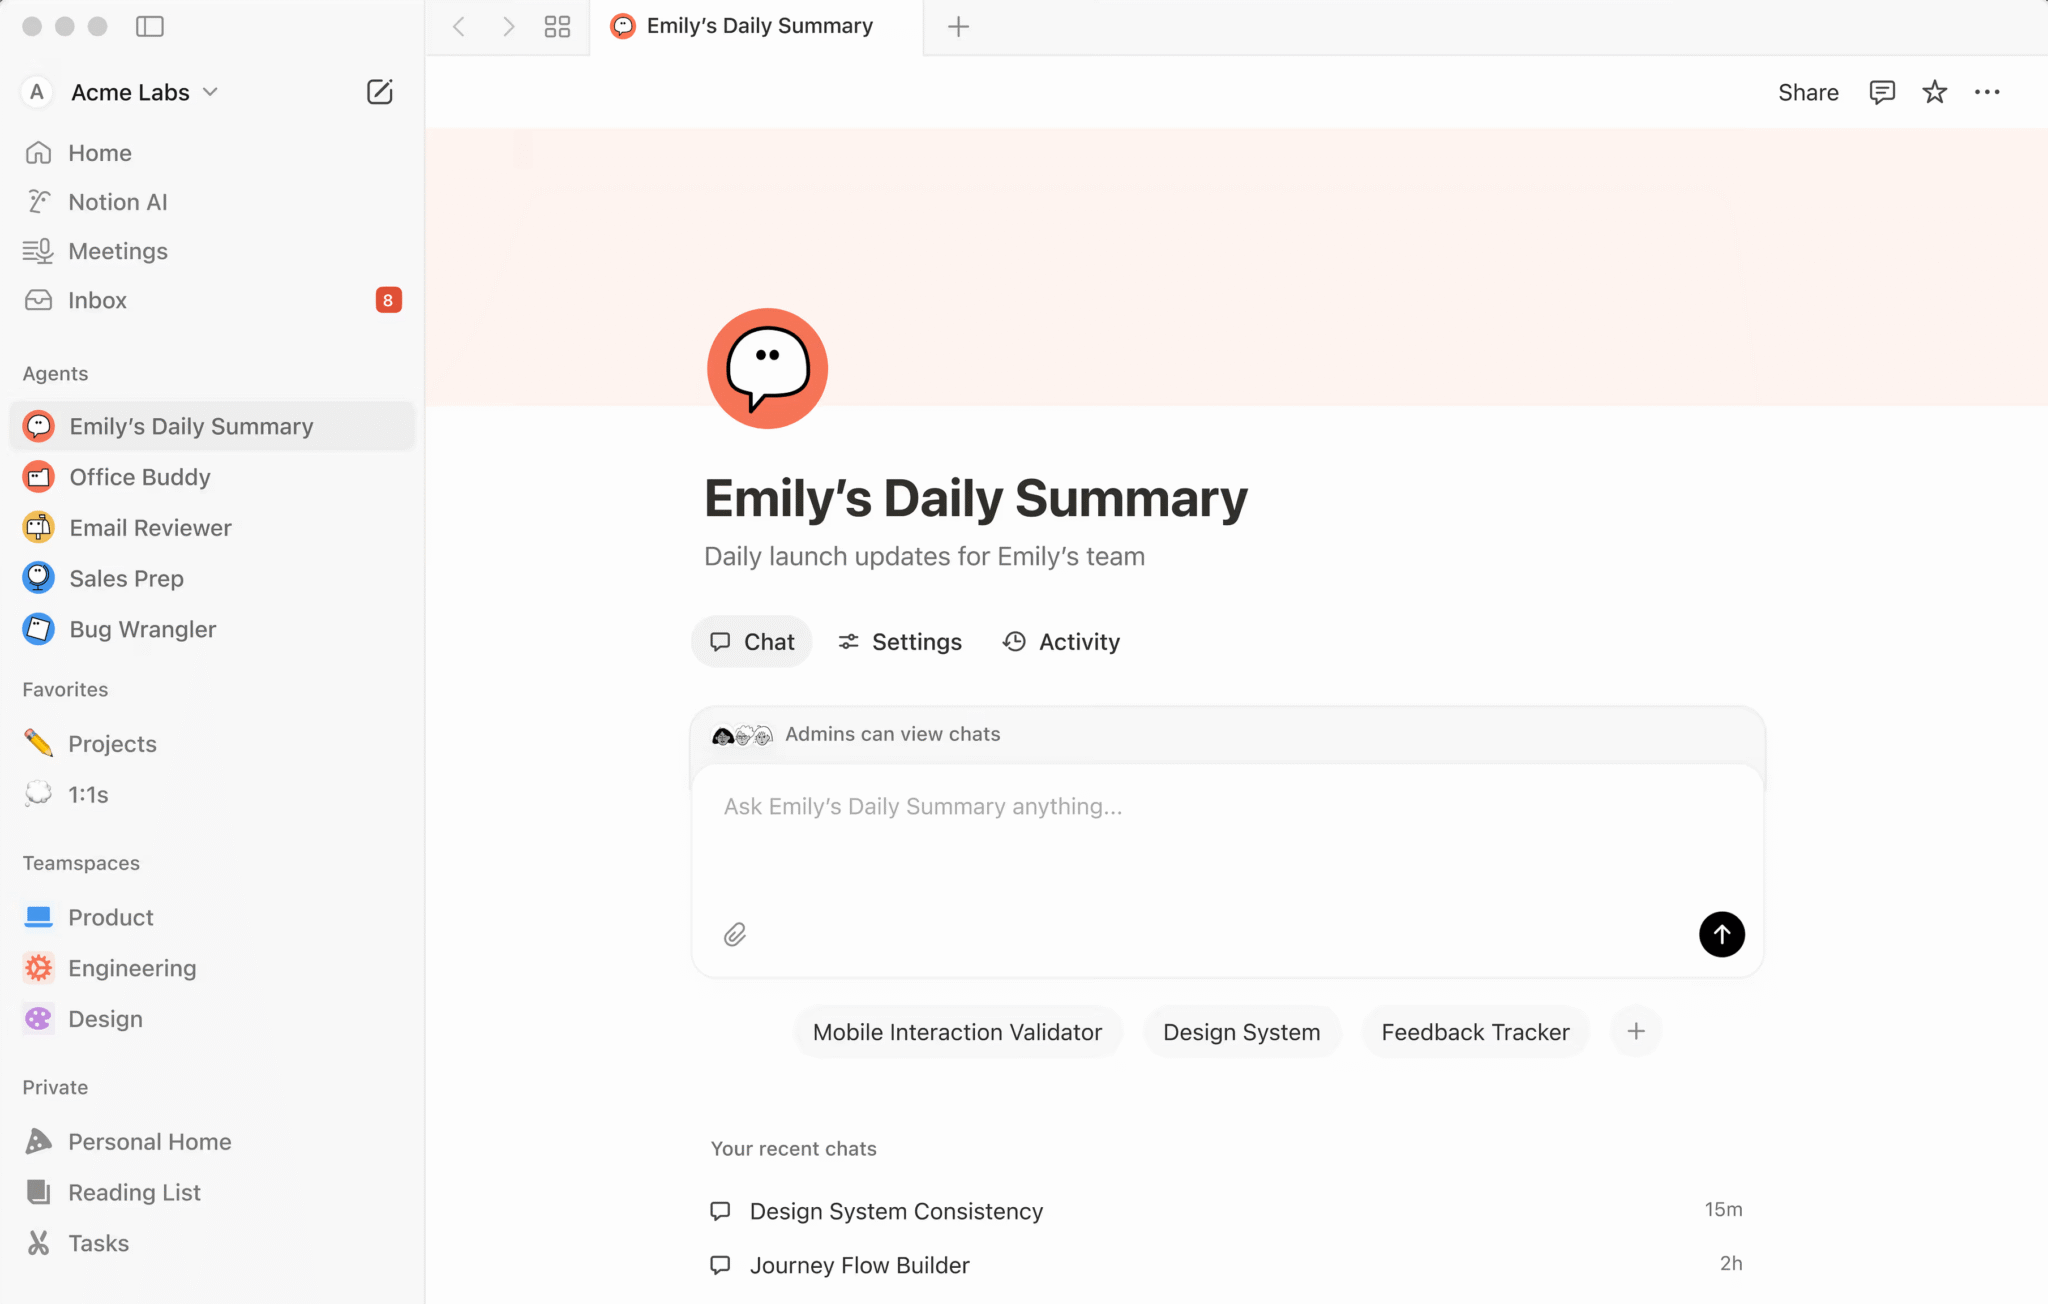Open comments with the speech bubble icon
Image resolution: width=2048 pixels, height=1304 pixels.
1881,91
